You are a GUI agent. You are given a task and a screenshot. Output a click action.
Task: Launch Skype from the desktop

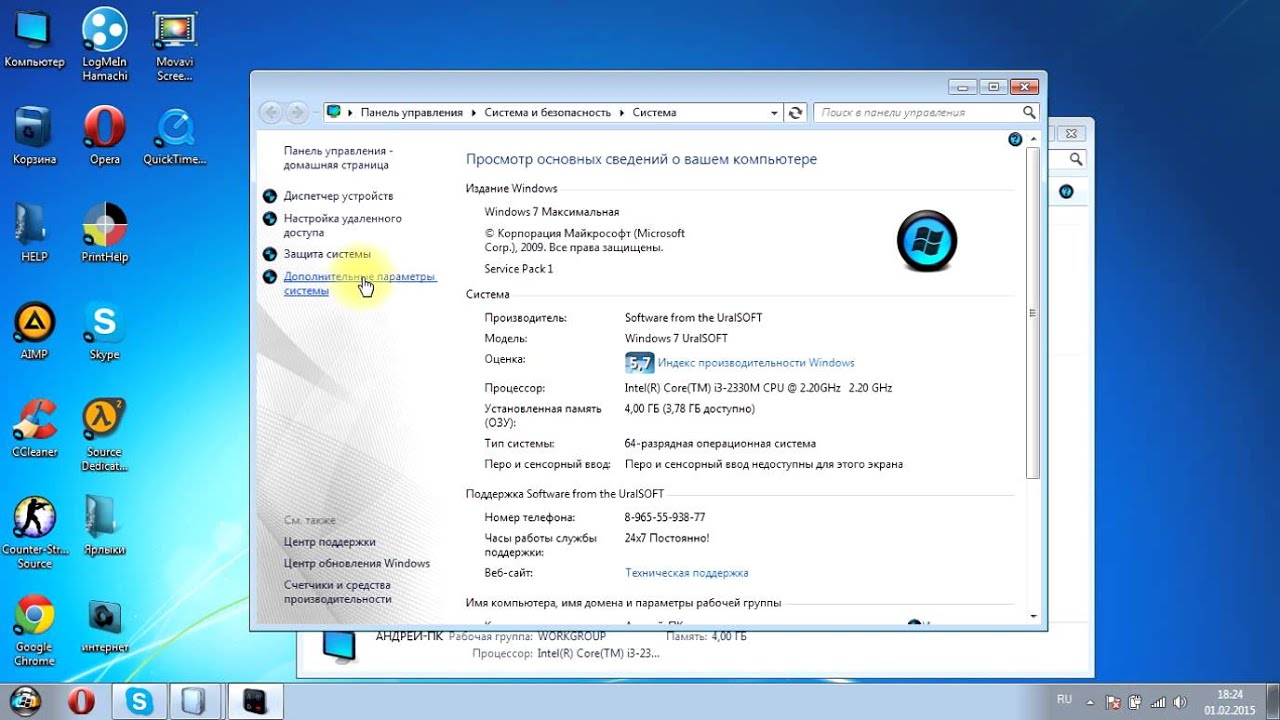coord(104,330)
